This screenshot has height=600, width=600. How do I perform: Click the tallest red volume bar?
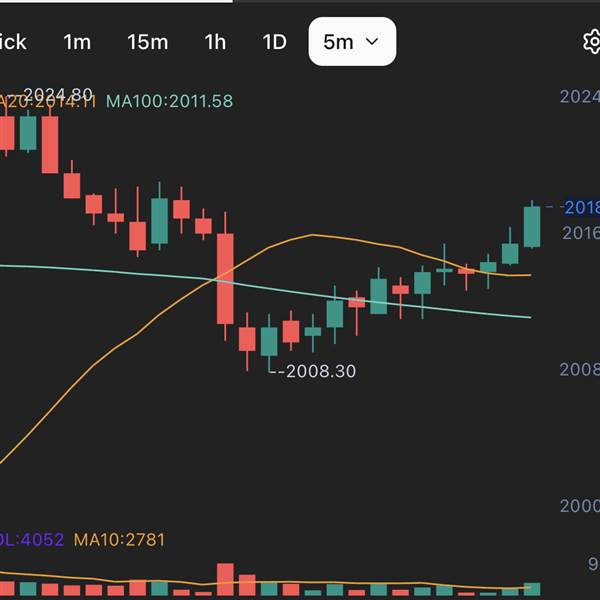[225, 580]
